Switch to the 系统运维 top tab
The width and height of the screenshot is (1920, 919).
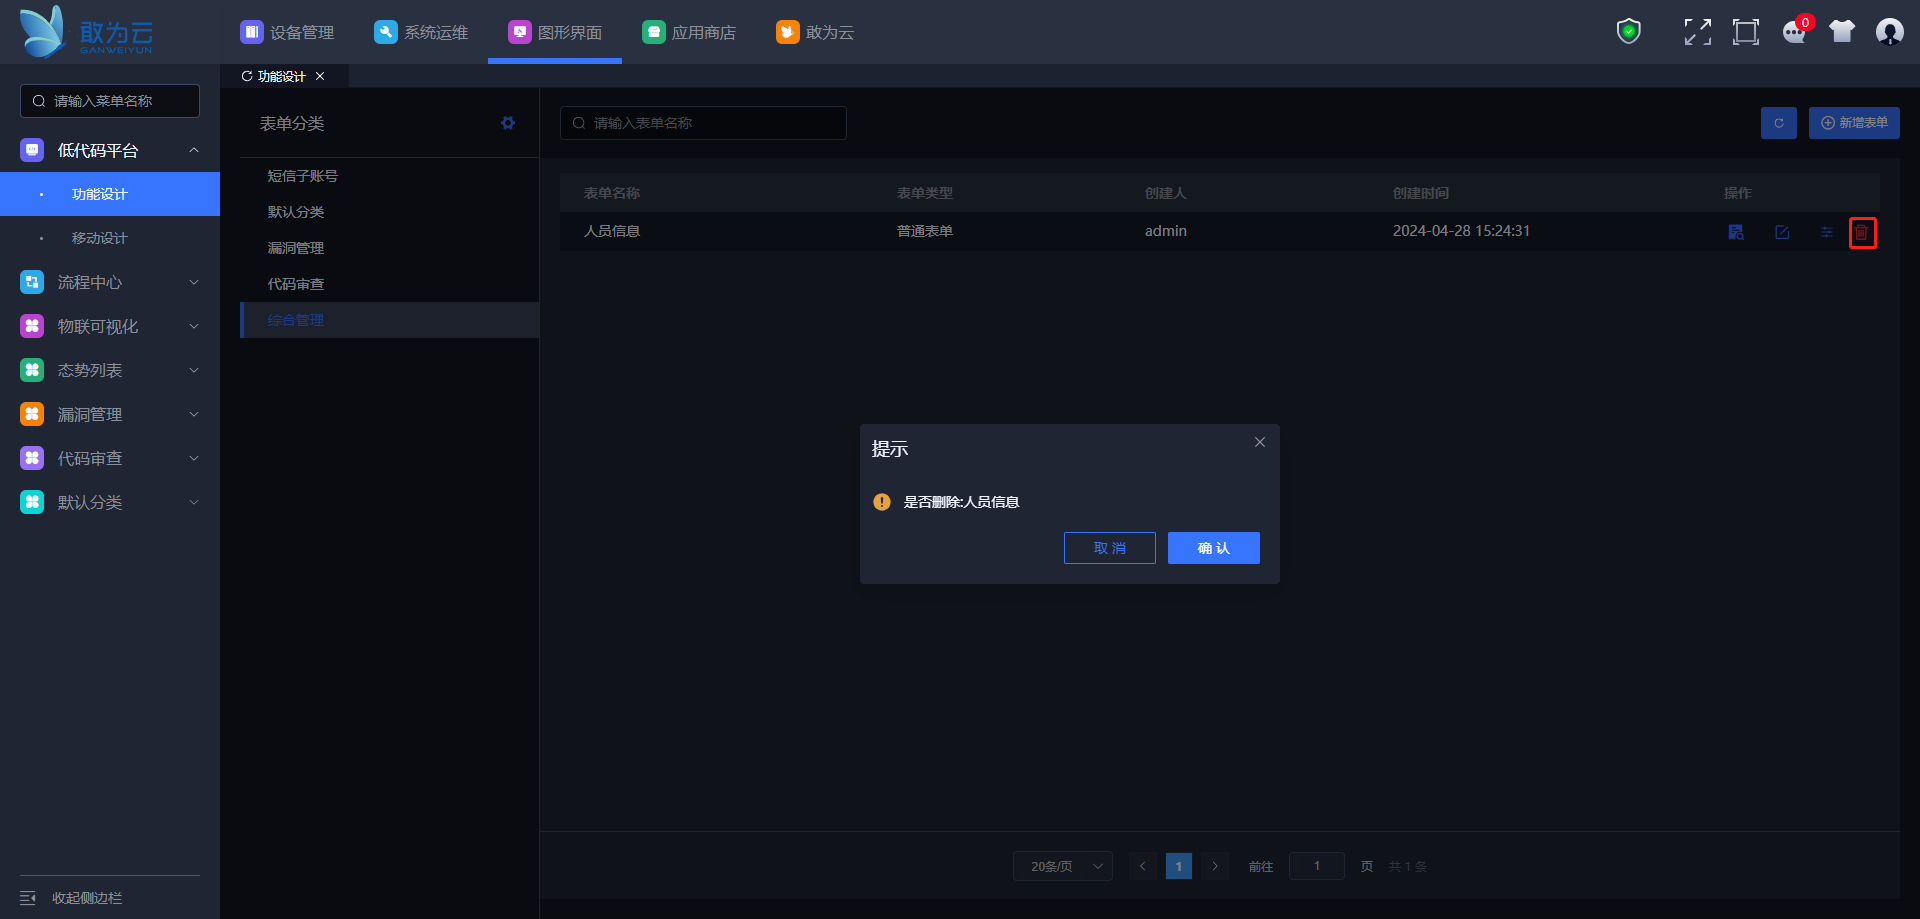(421, 32)
